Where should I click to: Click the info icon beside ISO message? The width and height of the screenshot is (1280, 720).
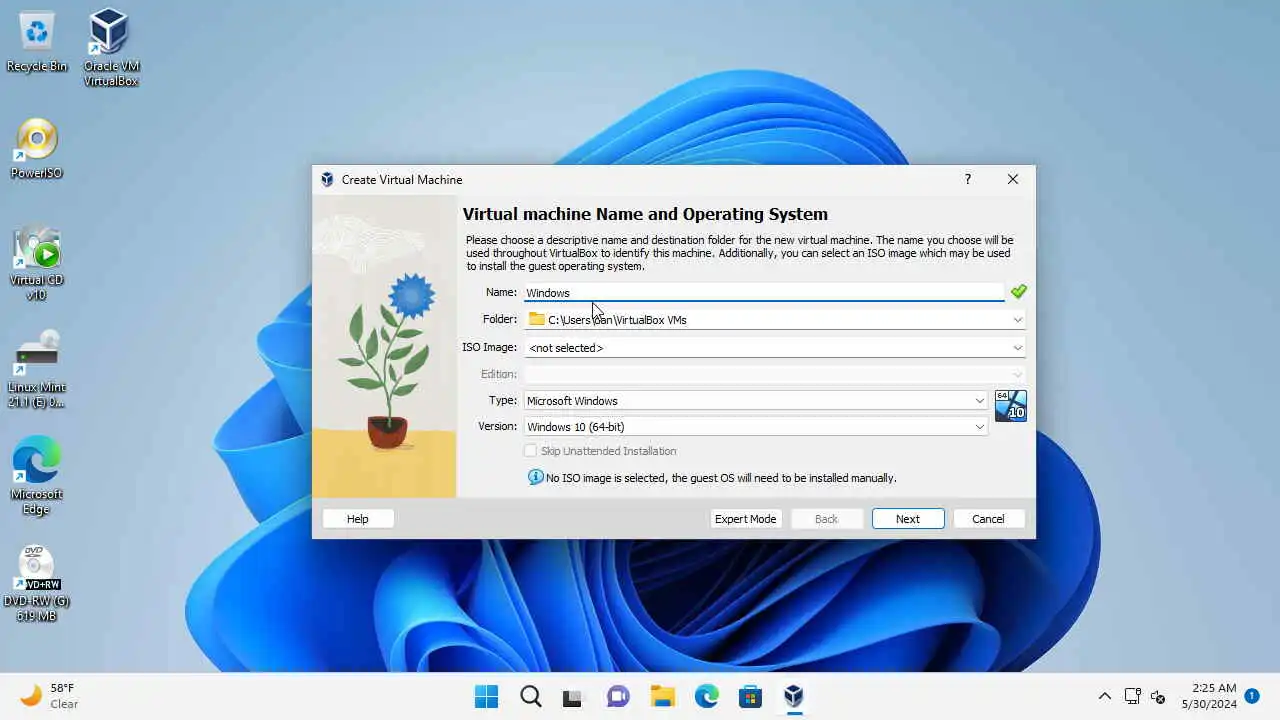535,477
